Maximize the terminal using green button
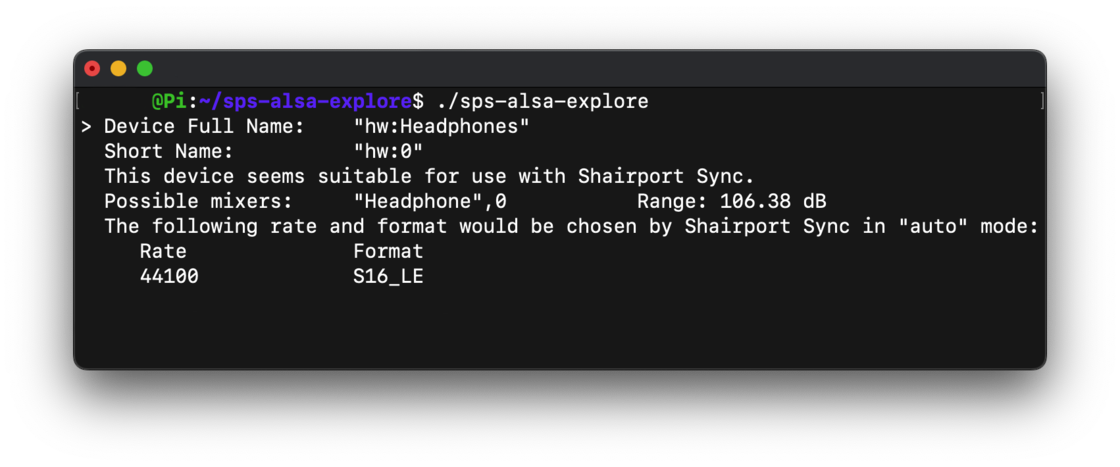Viewport: 1120px width, 467px height. click(145, 69)
